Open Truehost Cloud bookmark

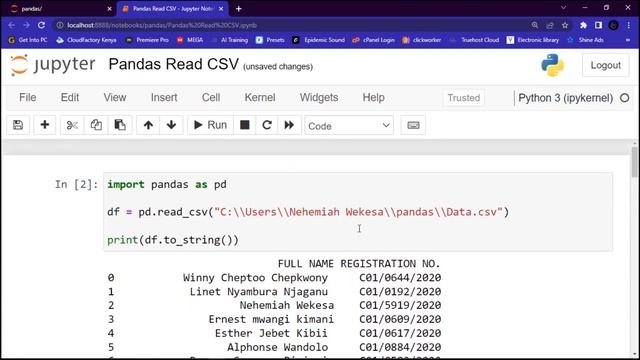(x=474, y=40)
